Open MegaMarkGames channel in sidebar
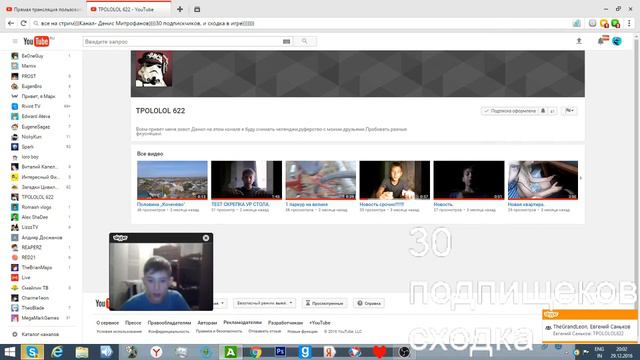The image size is (640, 360). click(x=41, y=318)
